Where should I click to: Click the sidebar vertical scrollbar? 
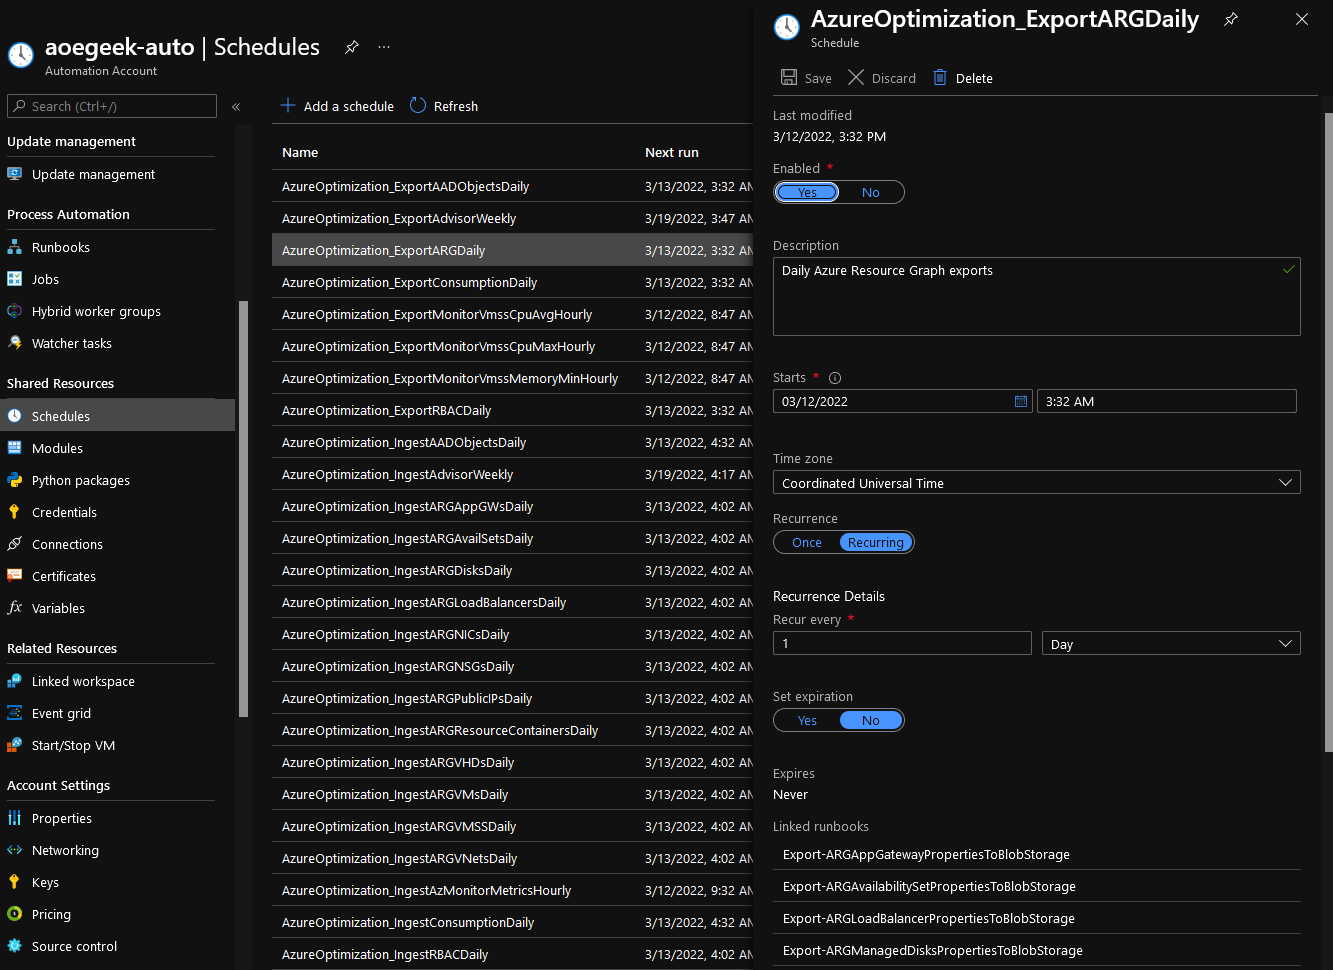click(243, 508)
